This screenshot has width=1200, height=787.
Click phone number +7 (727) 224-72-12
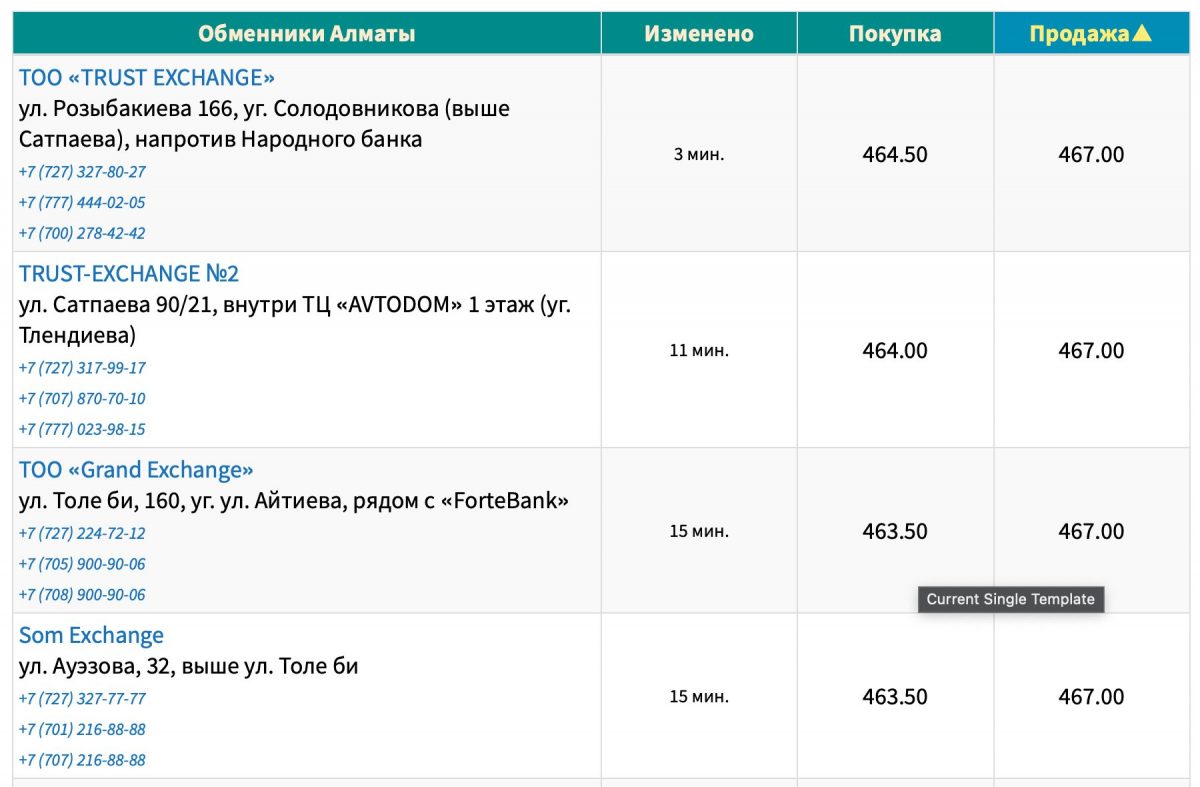(x=82, y=533)
